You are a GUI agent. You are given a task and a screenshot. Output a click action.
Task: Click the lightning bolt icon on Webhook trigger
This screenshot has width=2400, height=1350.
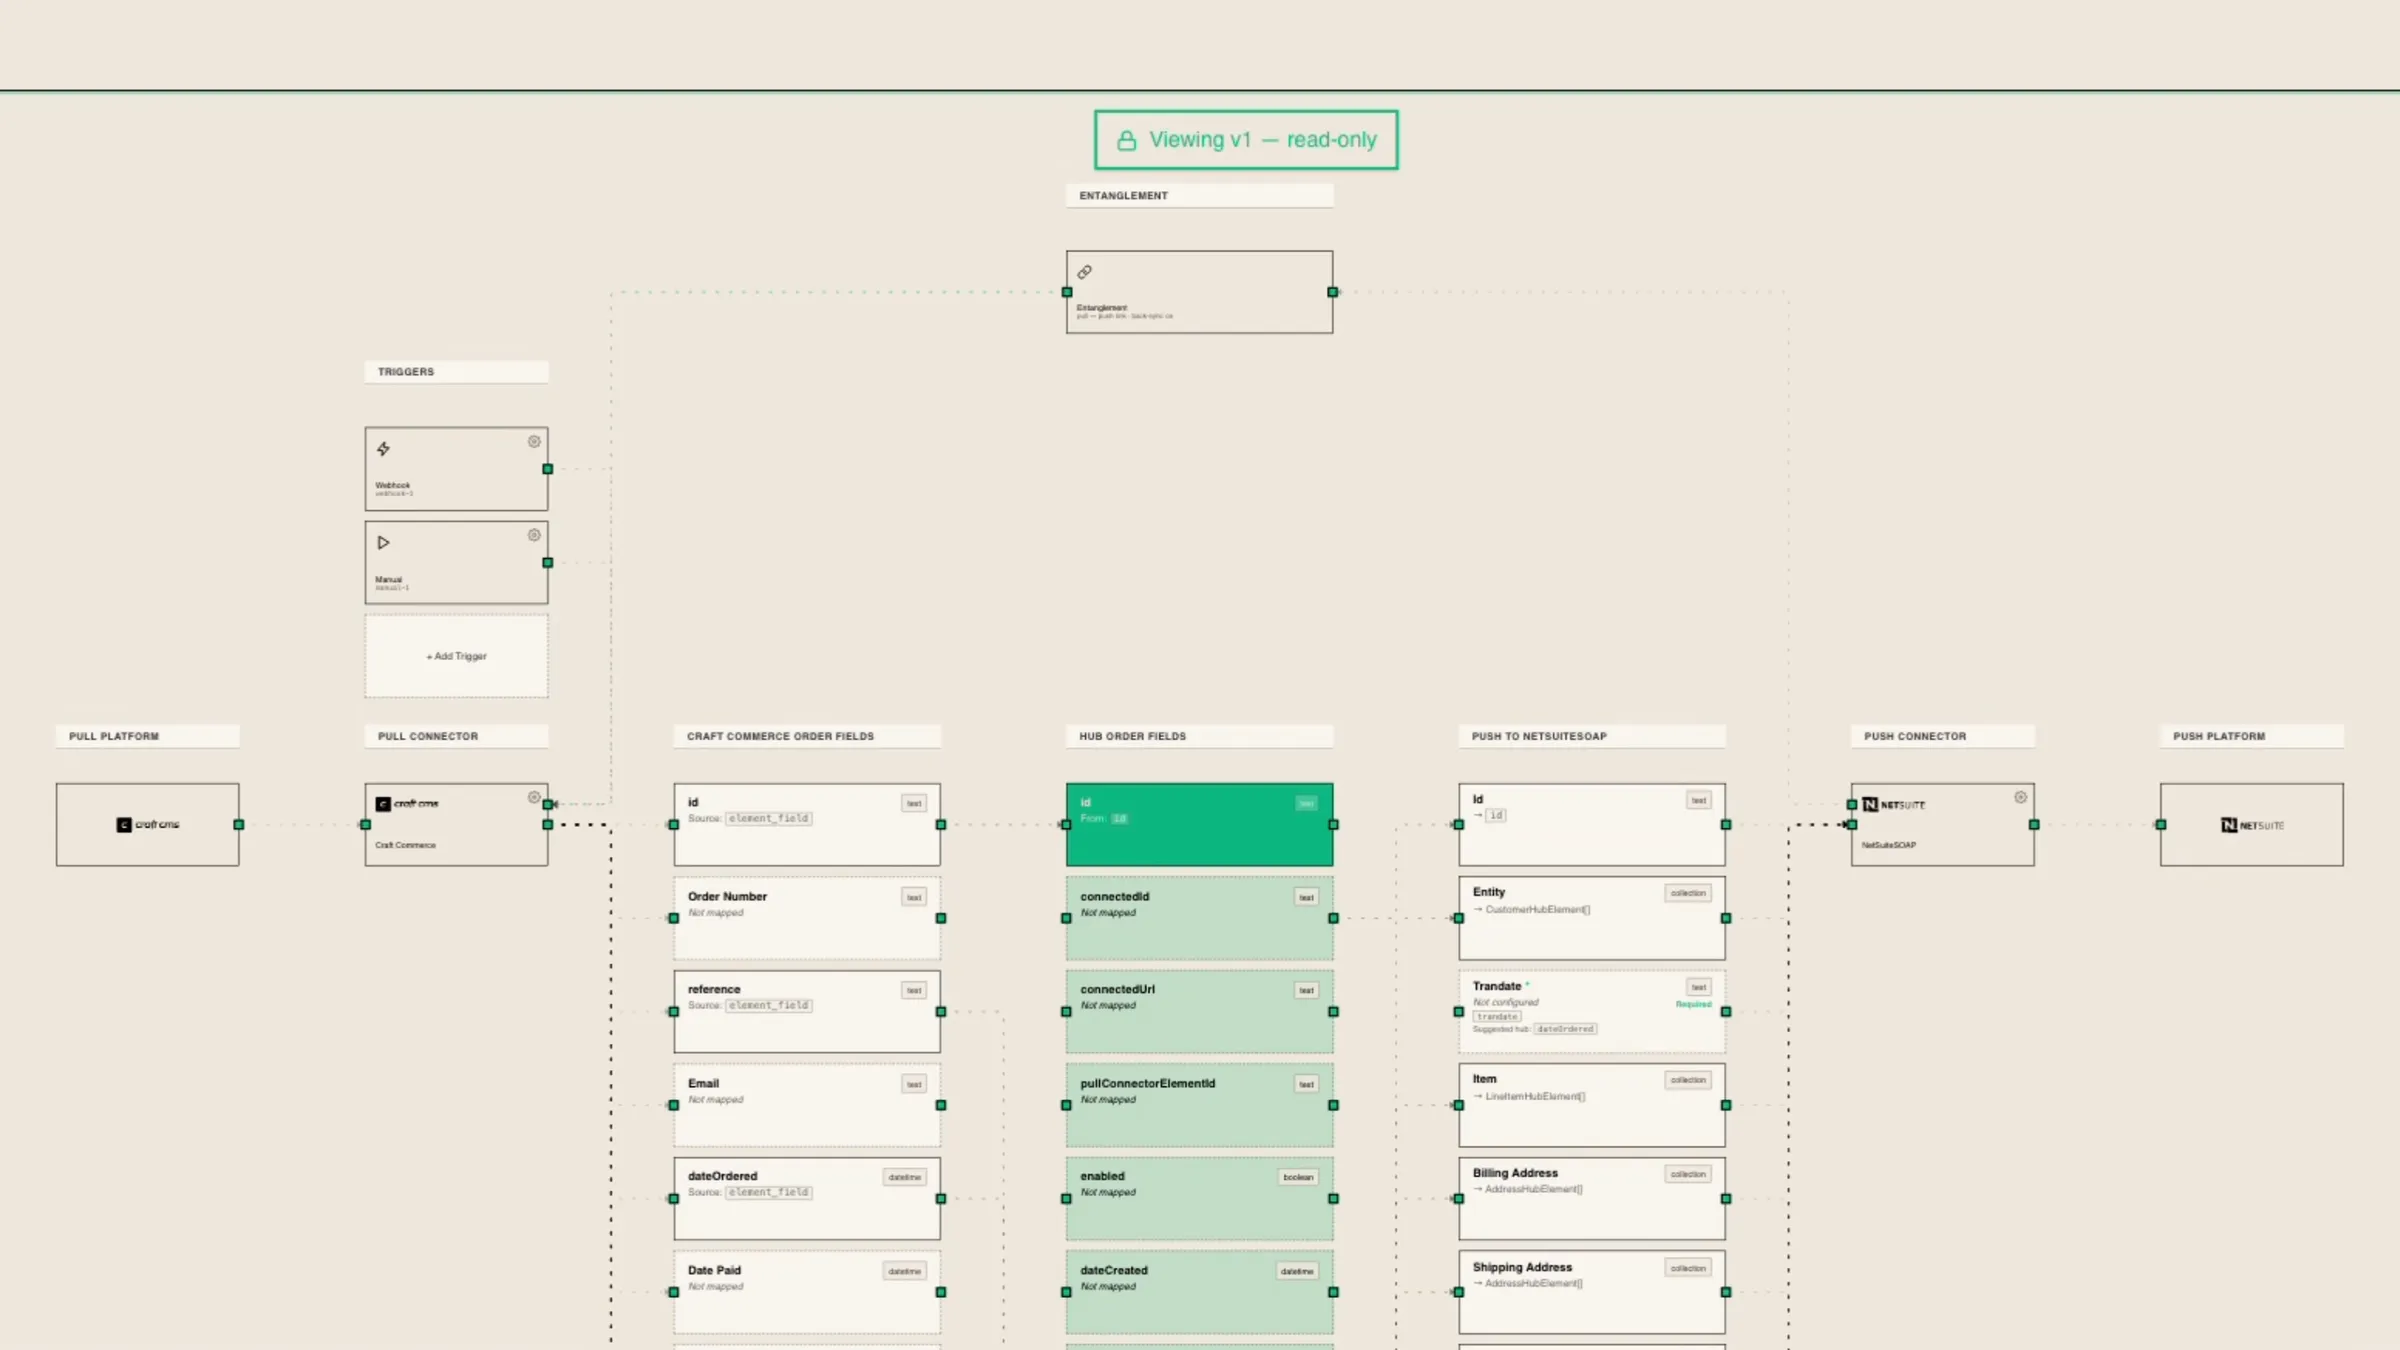coord(383,449)
